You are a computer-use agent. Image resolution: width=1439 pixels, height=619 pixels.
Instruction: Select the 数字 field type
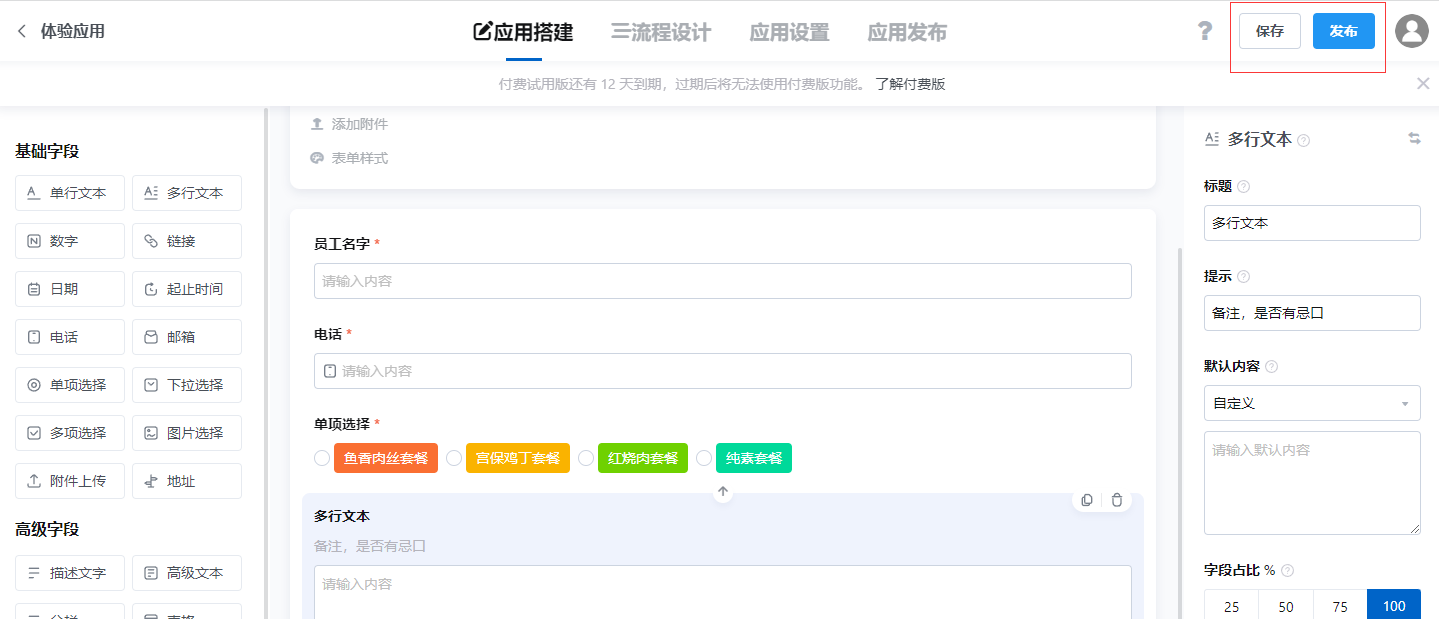pyautogui.click(x=69, y=240)
